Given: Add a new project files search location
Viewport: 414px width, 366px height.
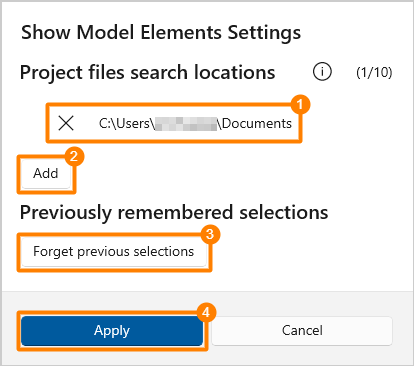Looking at the screenshot, I should 46,174.
